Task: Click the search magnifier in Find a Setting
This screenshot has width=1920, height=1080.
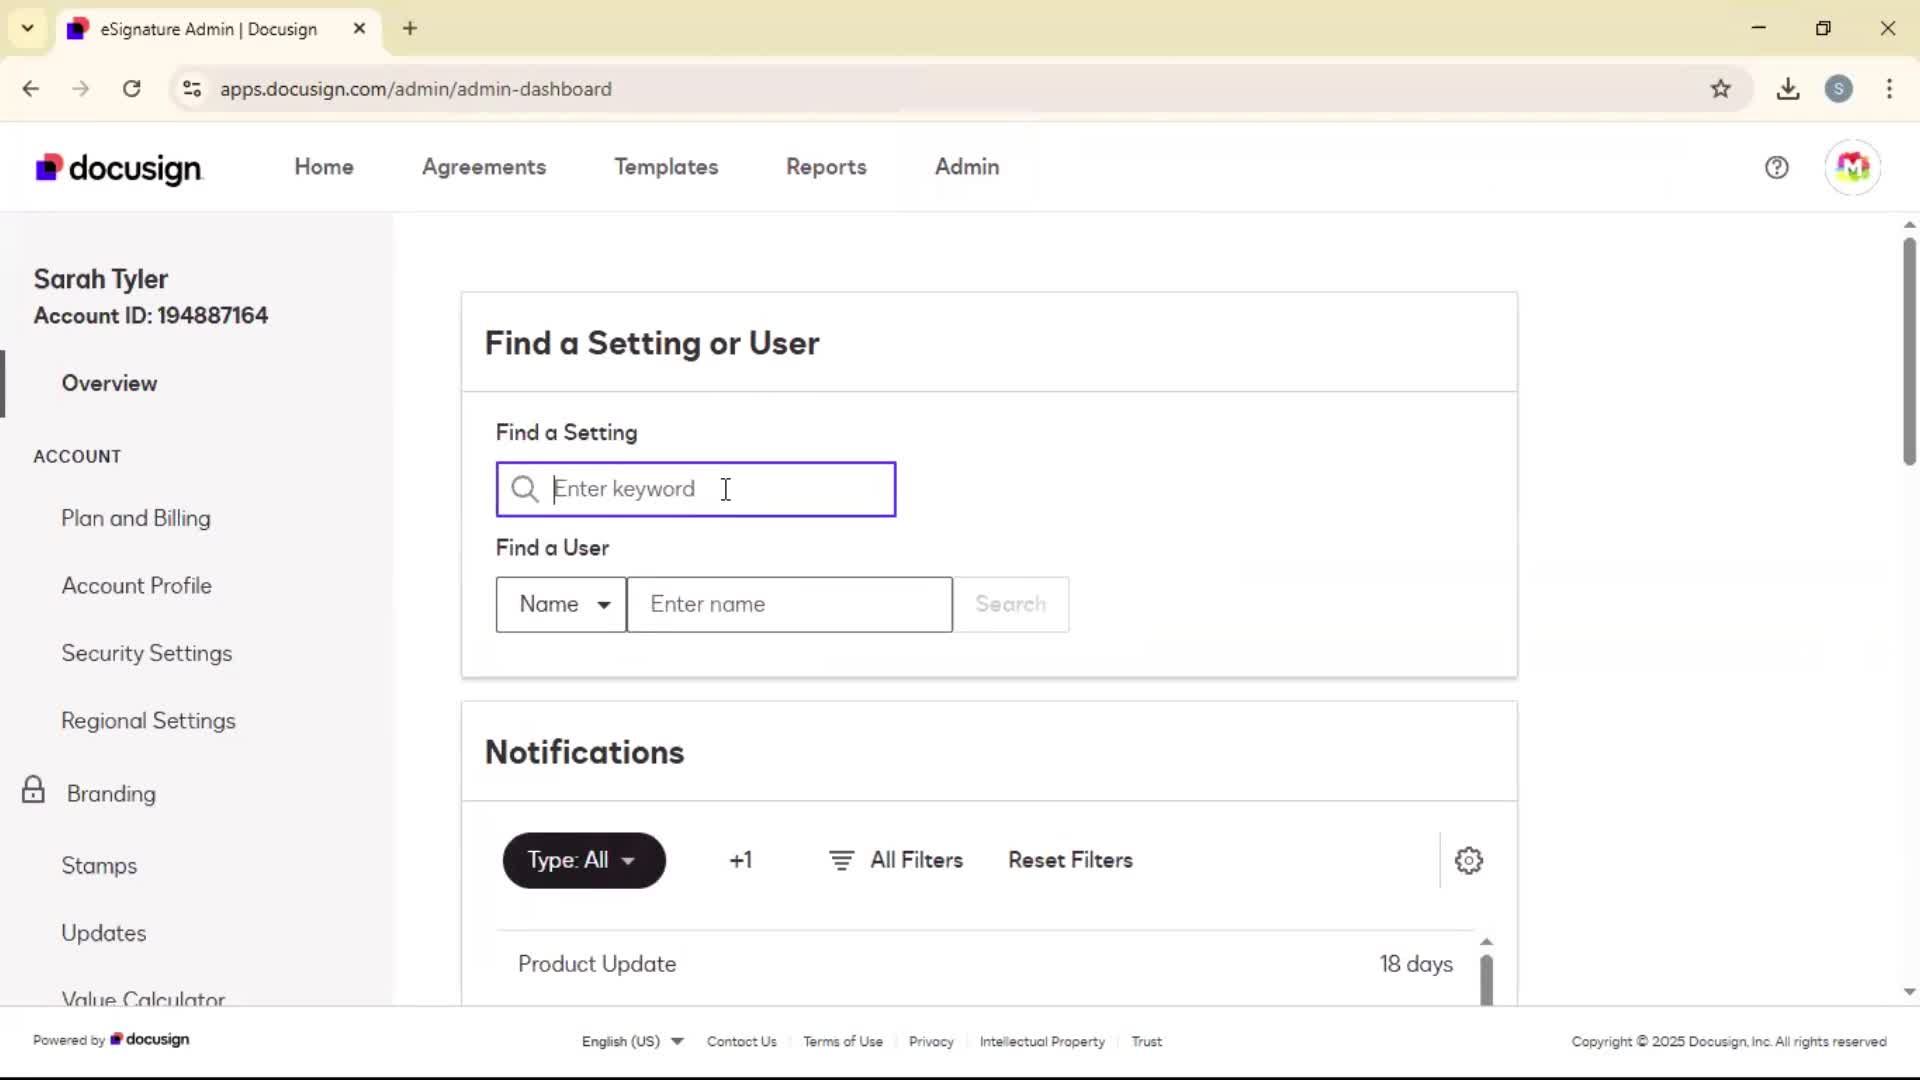Action: 524,489
